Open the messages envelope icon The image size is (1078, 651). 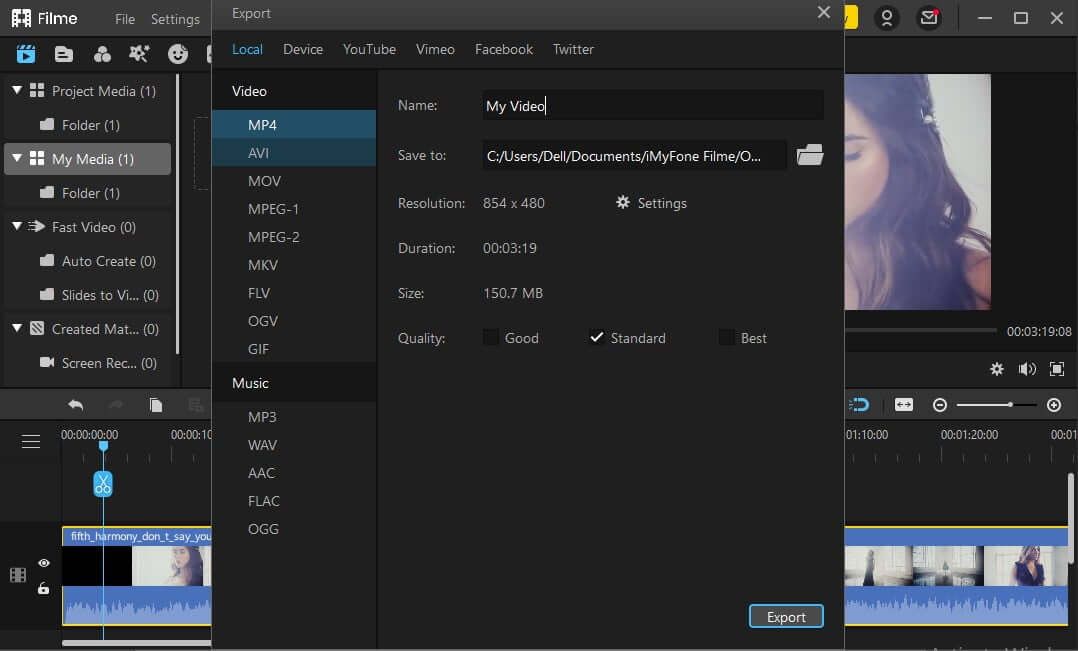coord(929,18)
